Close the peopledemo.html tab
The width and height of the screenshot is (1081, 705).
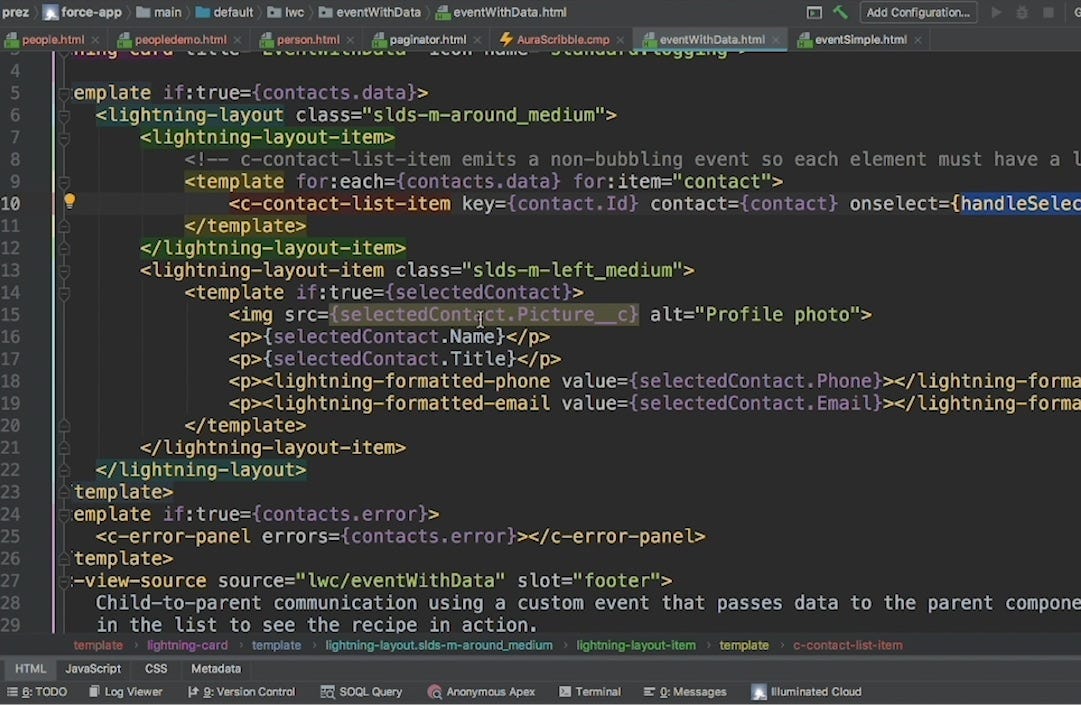point(237,40)
